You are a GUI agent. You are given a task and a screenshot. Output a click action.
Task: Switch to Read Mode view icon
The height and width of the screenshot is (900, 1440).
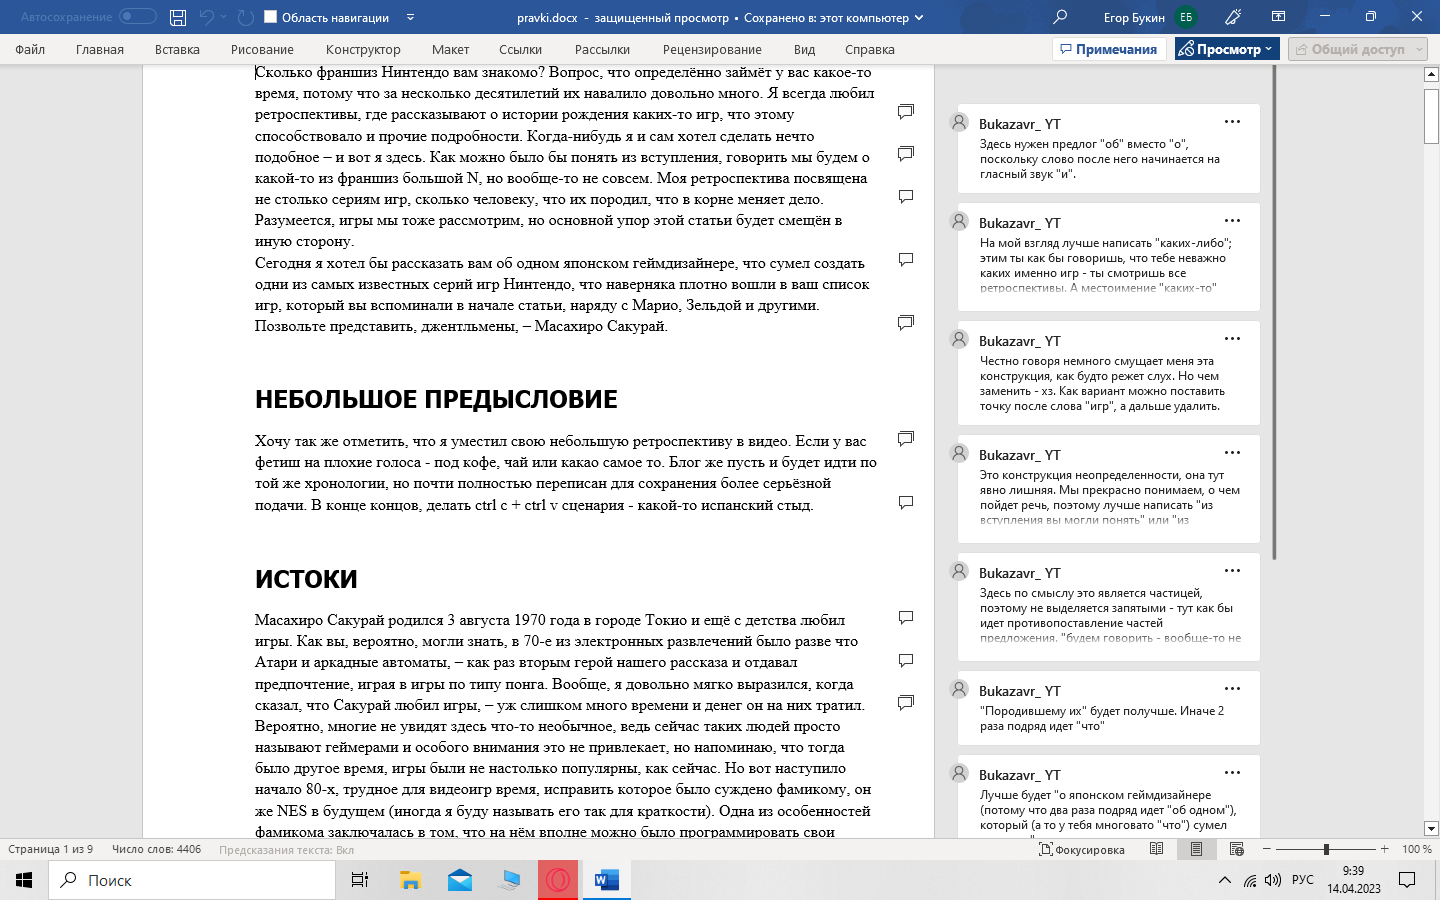pos(1157,849)
